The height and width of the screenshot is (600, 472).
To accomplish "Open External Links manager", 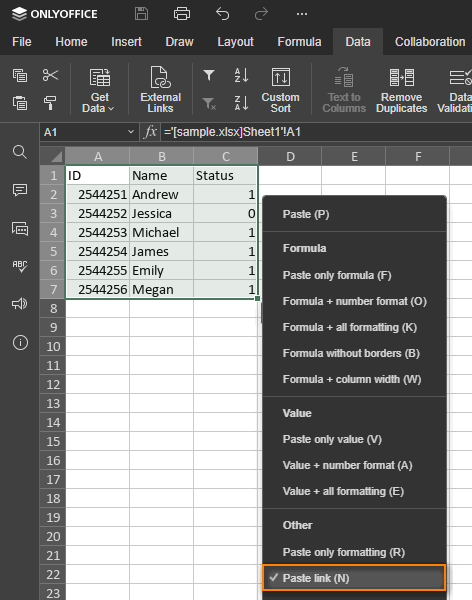I will coord(160,90).
